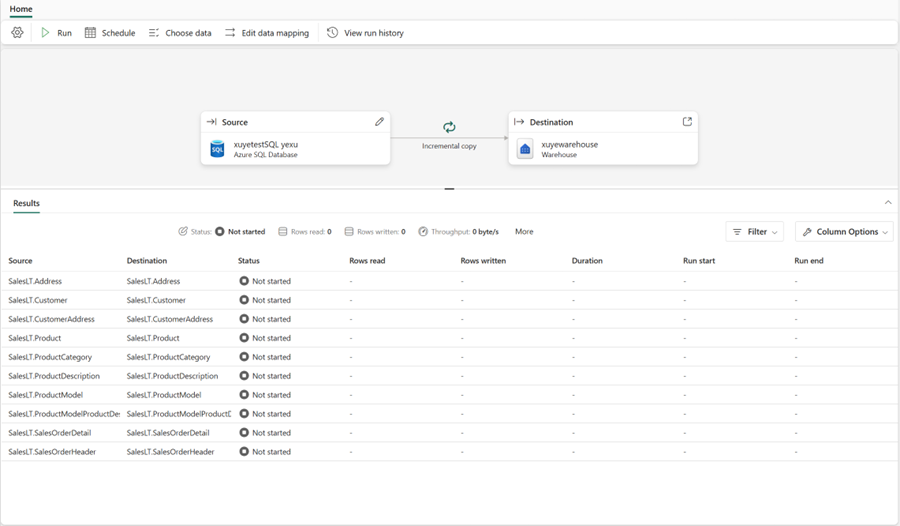Click the Run start column header
The height and width of the screenshot is (526, 900).
(x=699, y=261)
